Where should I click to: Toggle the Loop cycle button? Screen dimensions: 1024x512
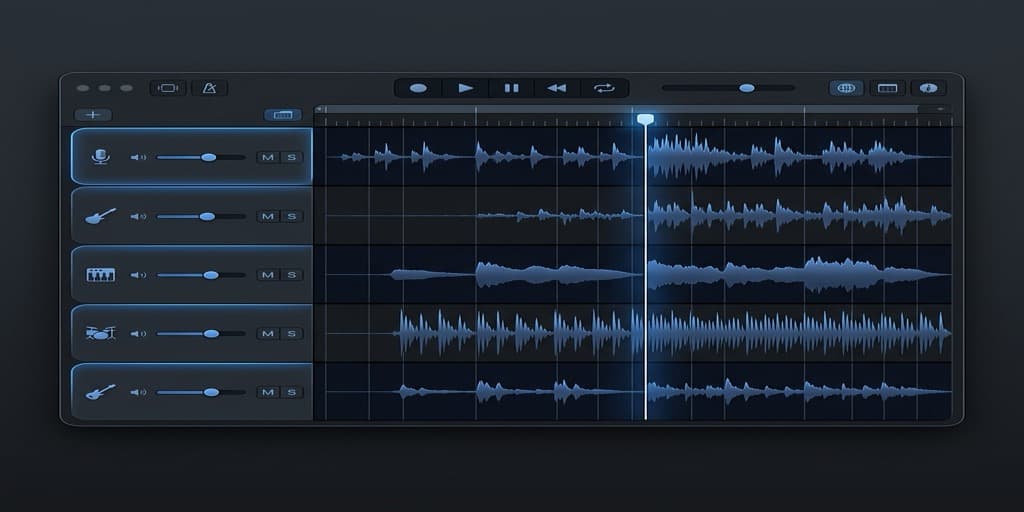click(604, 88)
